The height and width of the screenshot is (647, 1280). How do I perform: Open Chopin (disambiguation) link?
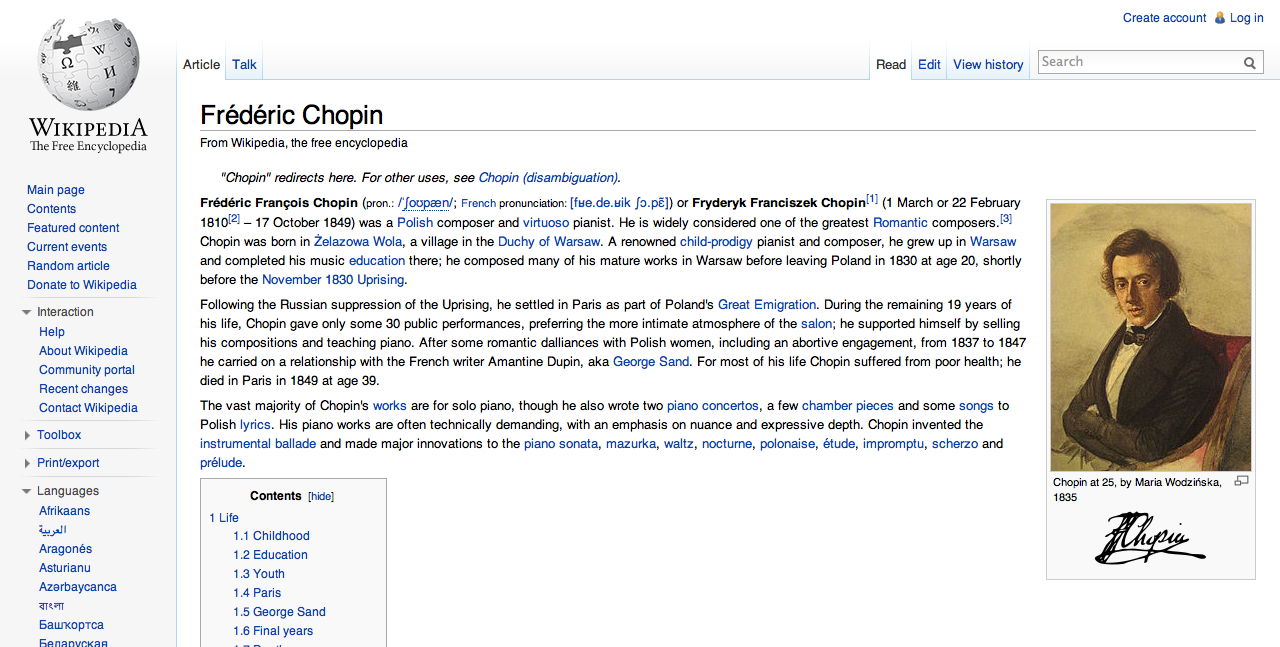pos(548,178)
